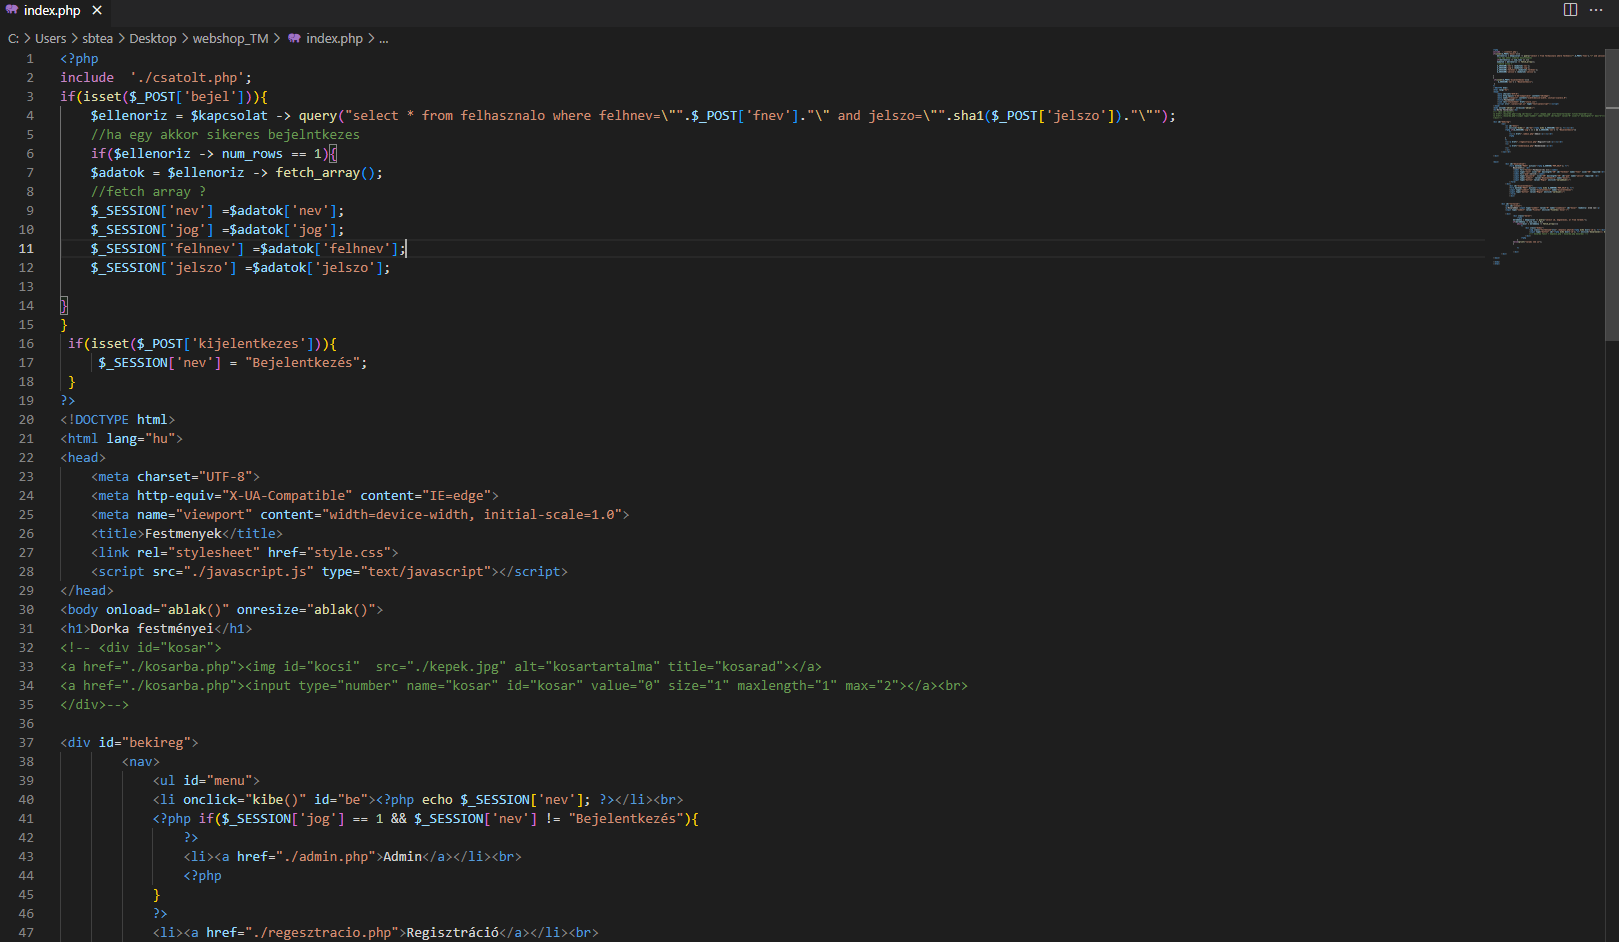Click the Festmenyek title text
The width and height of the screenshot is (1619, 942).
(x=183, y=534)
